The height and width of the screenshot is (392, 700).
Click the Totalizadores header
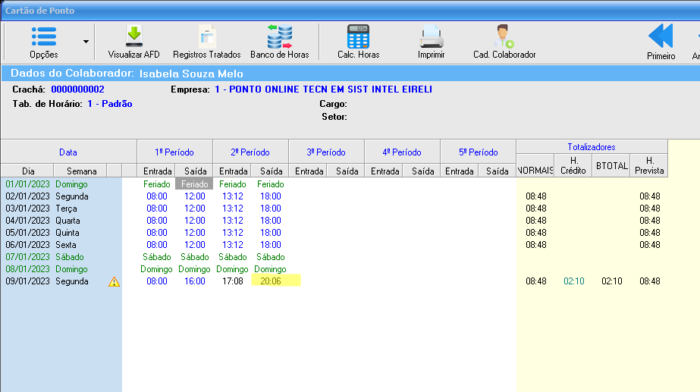point(592,147)
